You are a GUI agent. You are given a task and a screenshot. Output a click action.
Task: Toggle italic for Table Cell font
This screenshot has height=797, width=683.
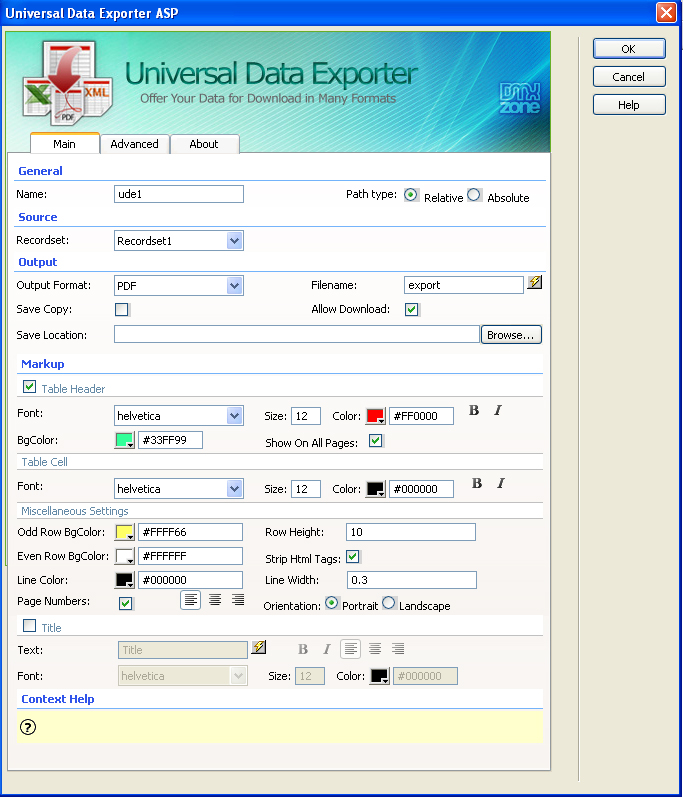point(501,483)
